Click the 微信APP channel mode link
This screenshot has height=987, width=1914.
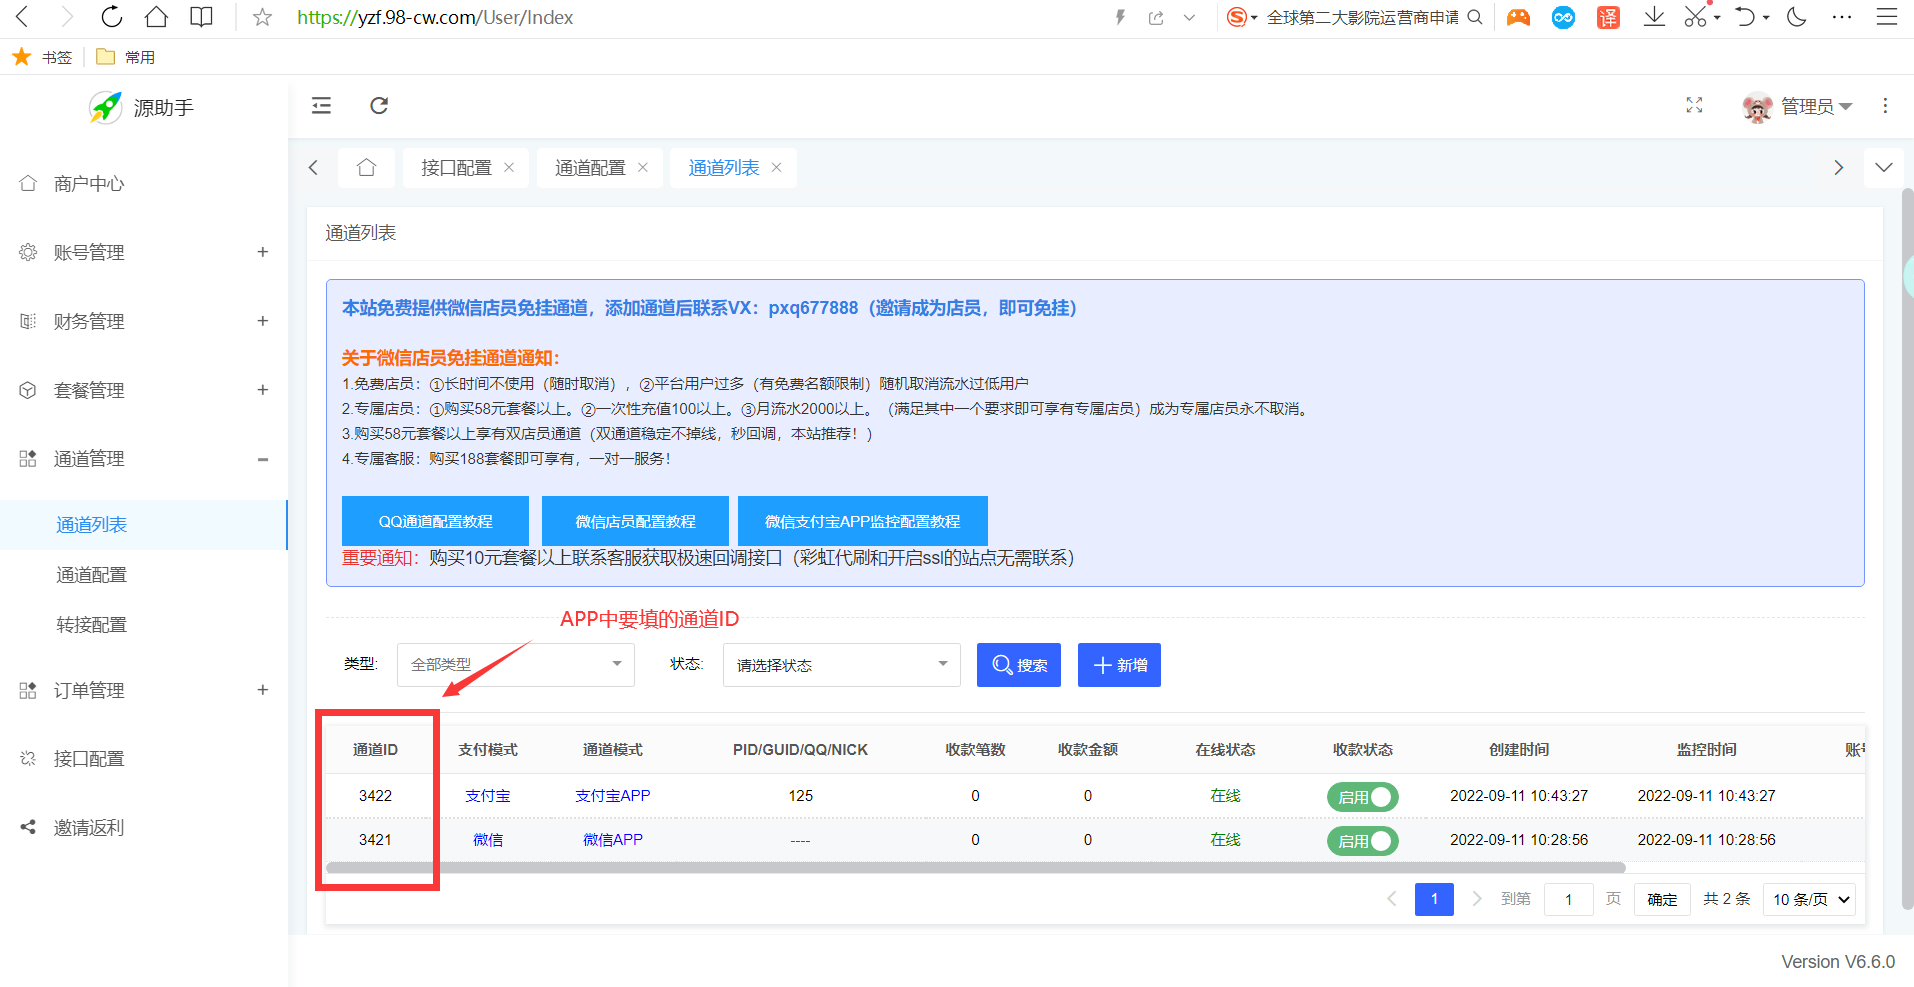(612, 840)
